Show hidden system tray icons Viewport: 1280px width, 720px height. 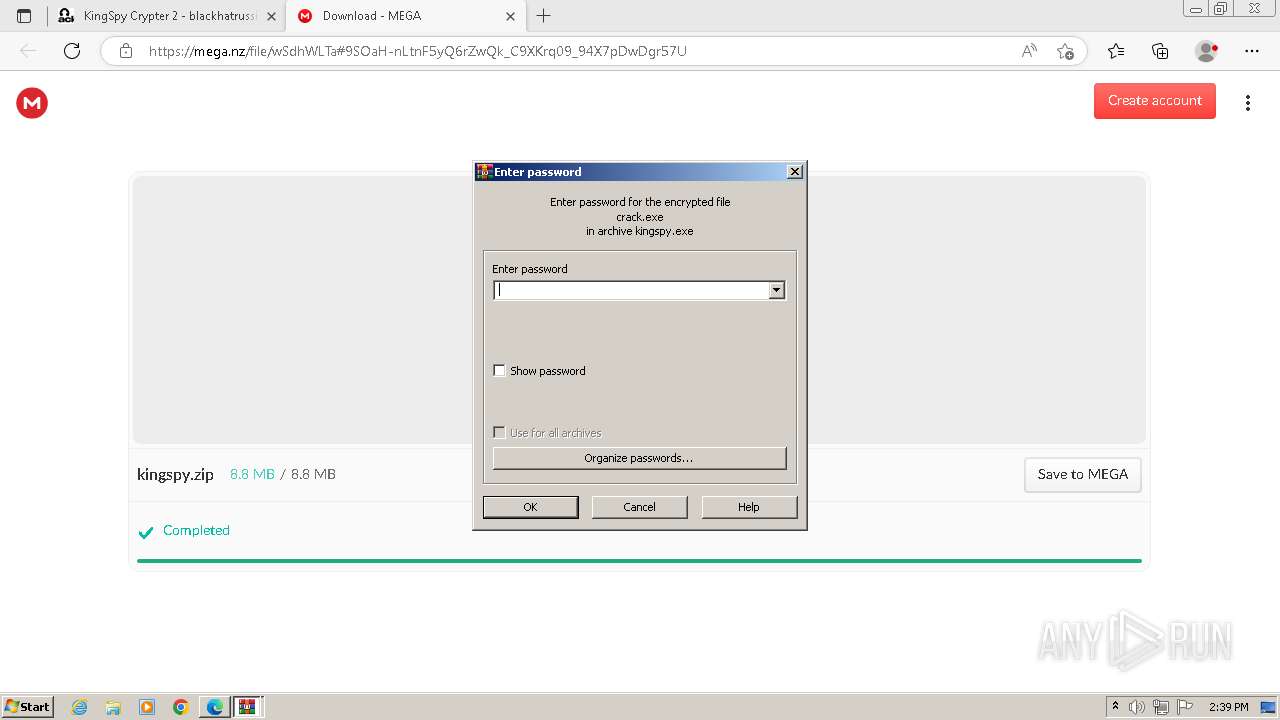click(x=1115, y=707)
